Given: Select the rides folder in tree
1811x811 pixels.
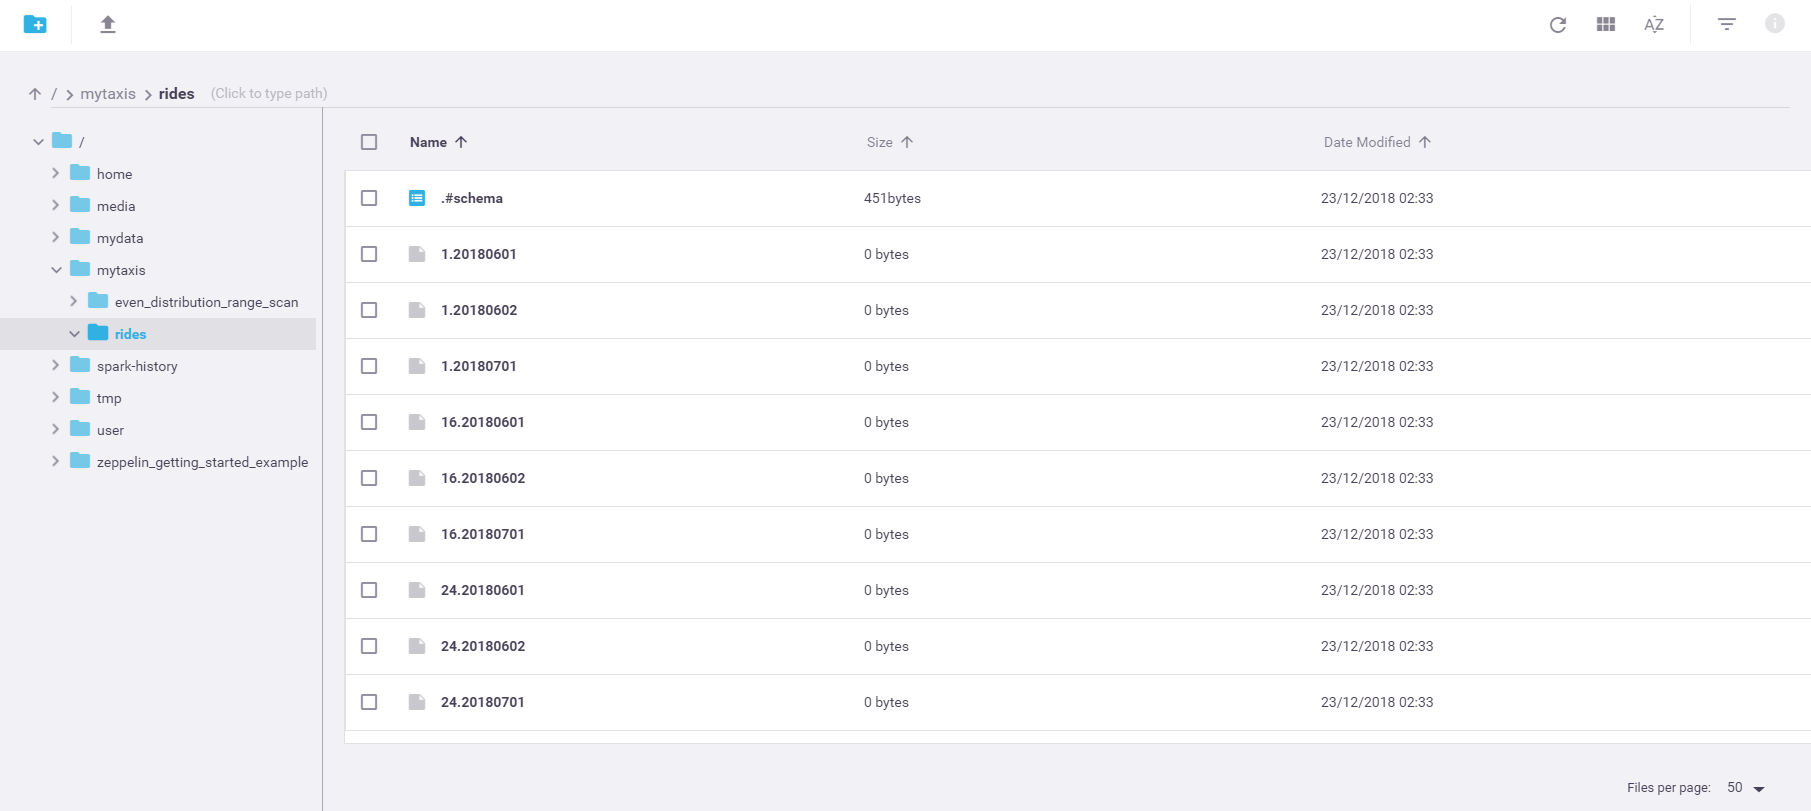Looking at the screenshot, I should point(130,334).
